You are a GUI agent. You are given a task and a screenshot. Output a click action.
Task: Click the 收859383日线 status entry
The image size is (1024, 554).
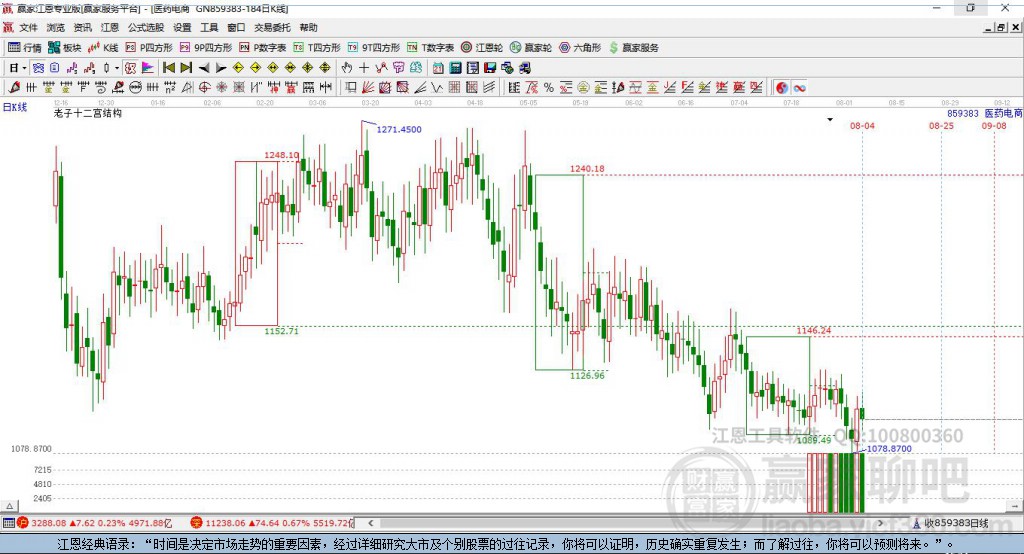950,523
